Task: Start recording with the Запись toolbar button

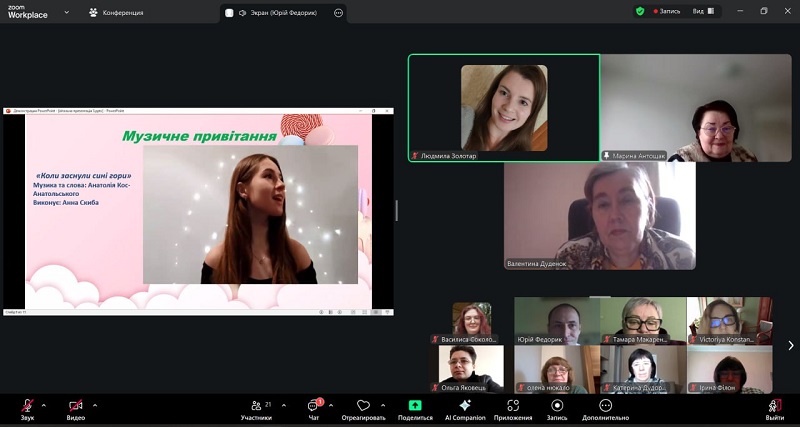Action: tap(557, 406)
